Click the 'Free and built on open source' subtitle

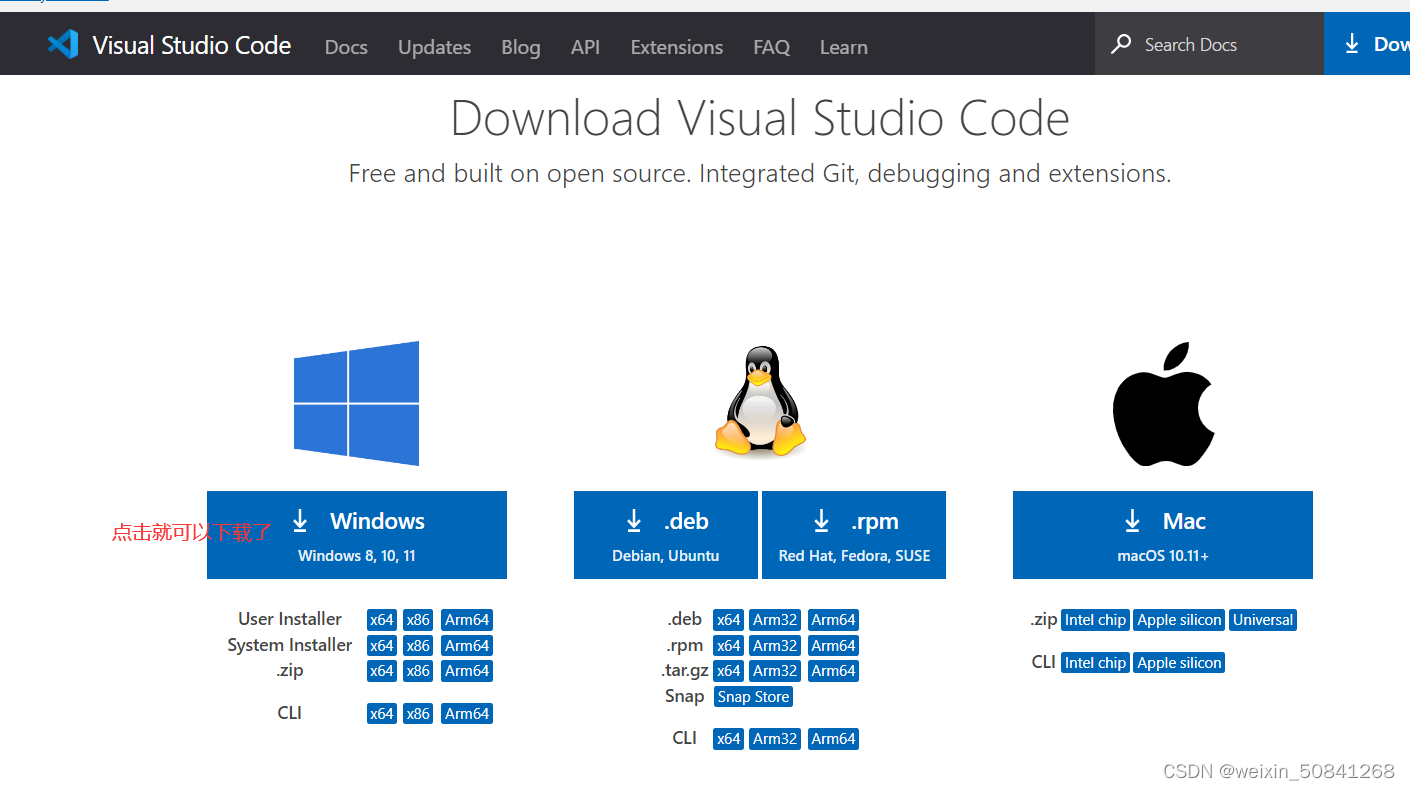click(760, 174)
